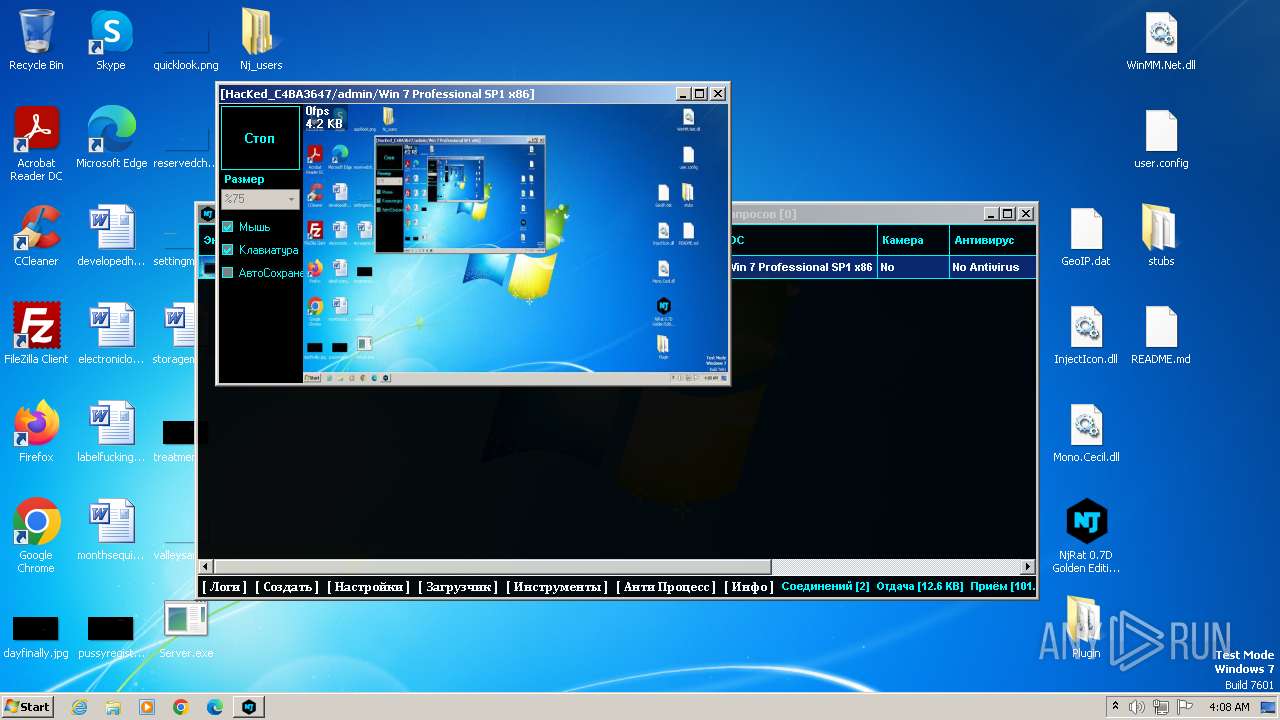Open NjRat 0.7D Golden Edition icon
Screen dimensions: 1280x720
[1086, 536]
